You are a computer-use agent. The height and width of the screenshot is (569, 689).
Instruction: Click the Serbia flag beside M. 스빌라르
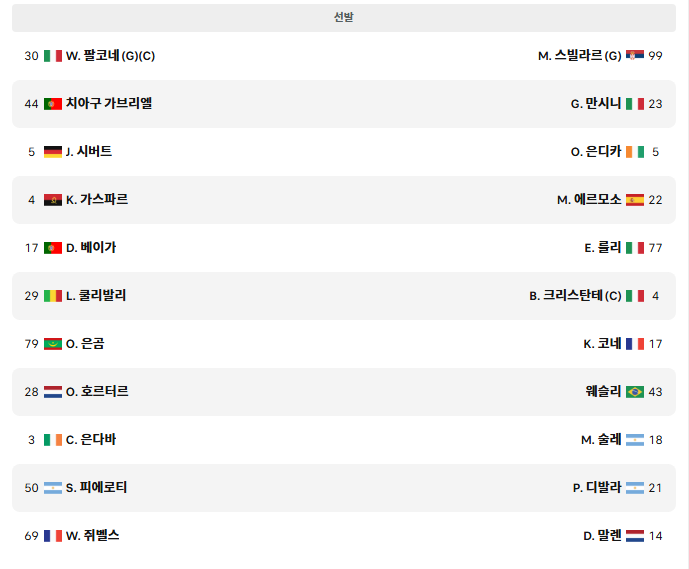[635, 56]
